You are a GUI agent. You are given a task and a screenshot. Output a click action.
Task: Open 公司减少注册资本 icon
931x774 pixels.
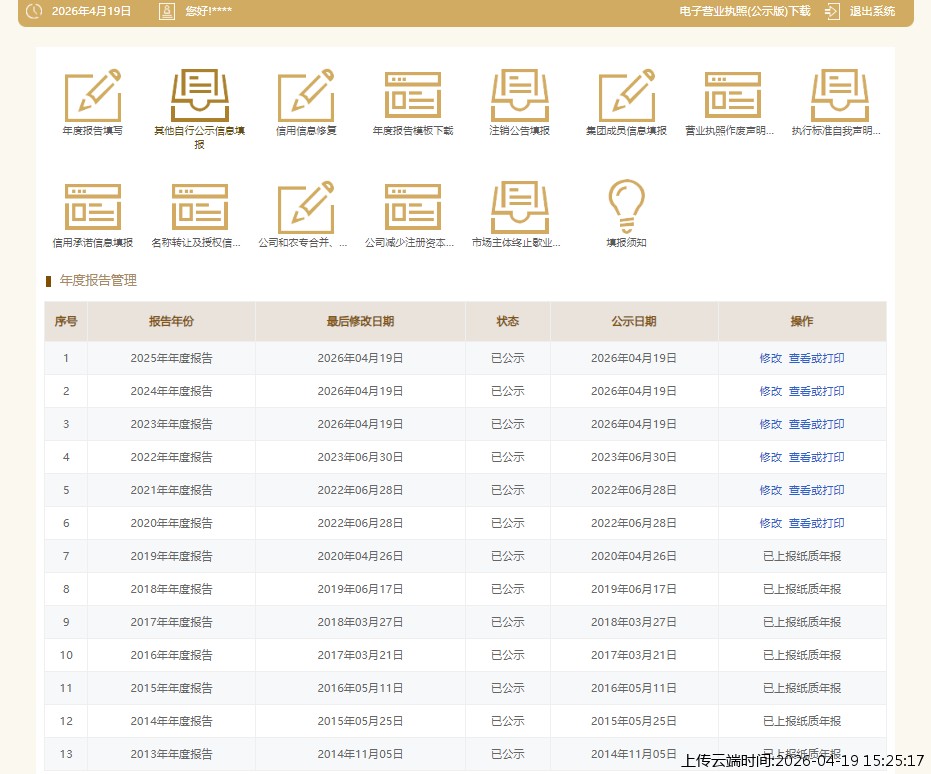tap(413, 208)
